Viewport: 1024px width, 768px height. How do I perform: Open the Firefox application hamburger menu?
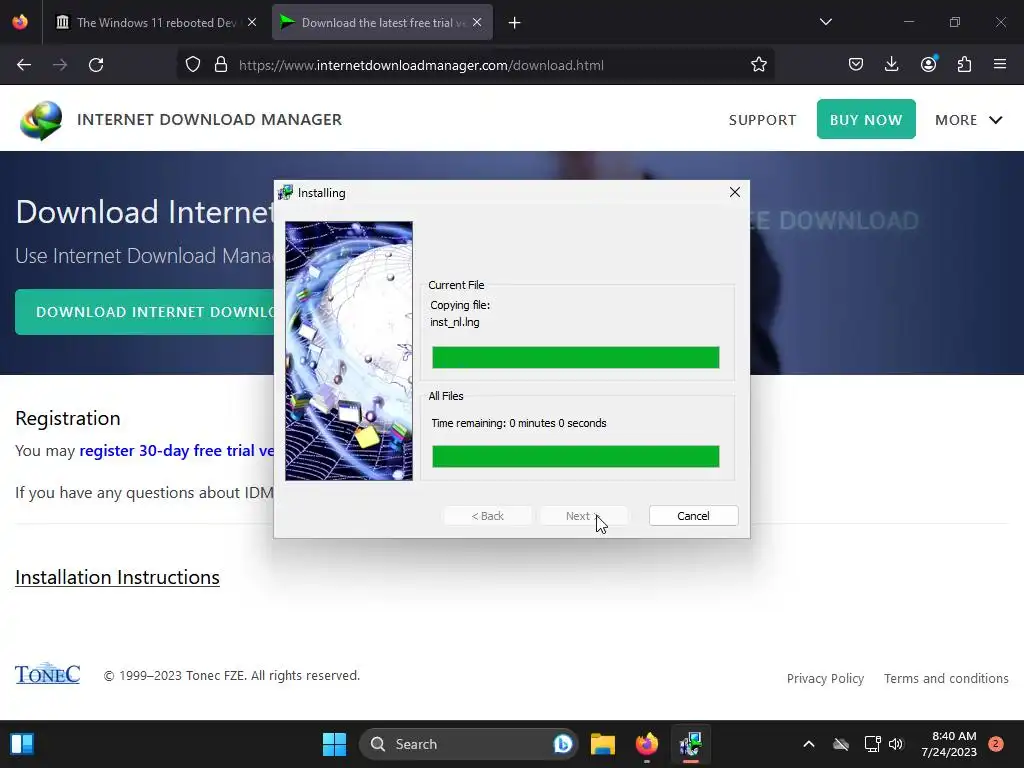click(x=1000, y=65)
